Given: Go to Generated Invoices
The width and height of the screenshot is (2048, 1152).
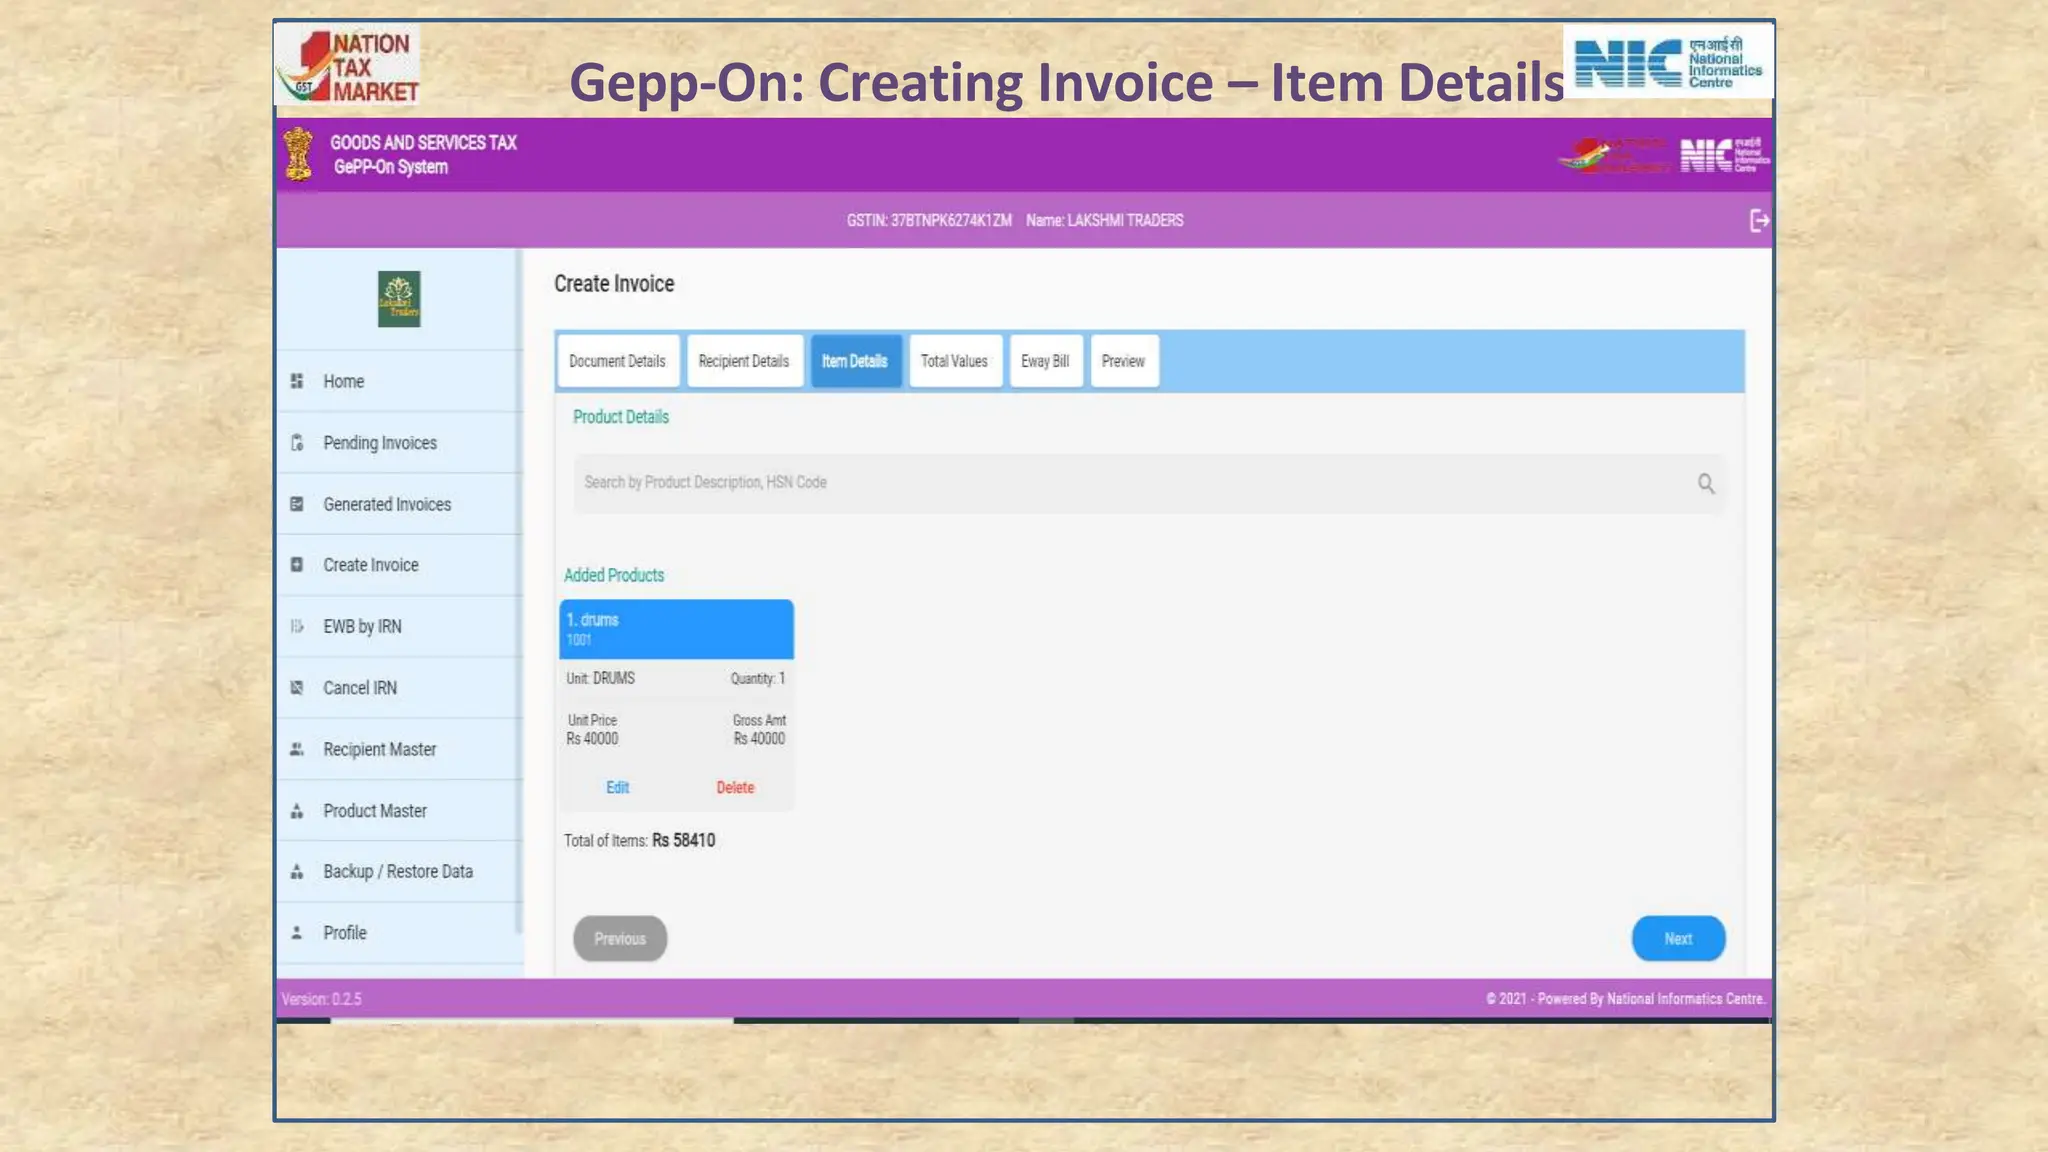Looking at the screenshot, I should point(399,504).
